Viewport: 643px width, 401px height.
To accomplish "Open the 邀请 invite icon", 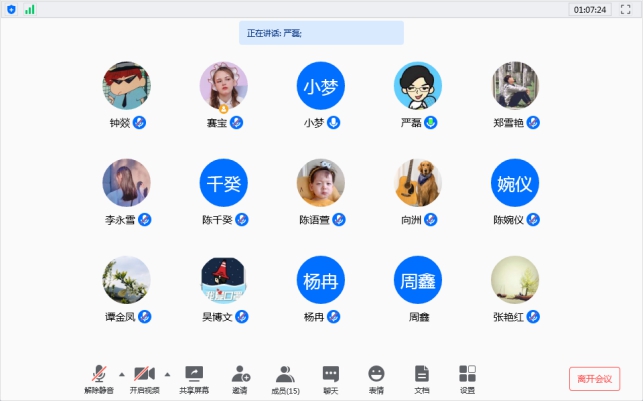I will coord(240,374).
